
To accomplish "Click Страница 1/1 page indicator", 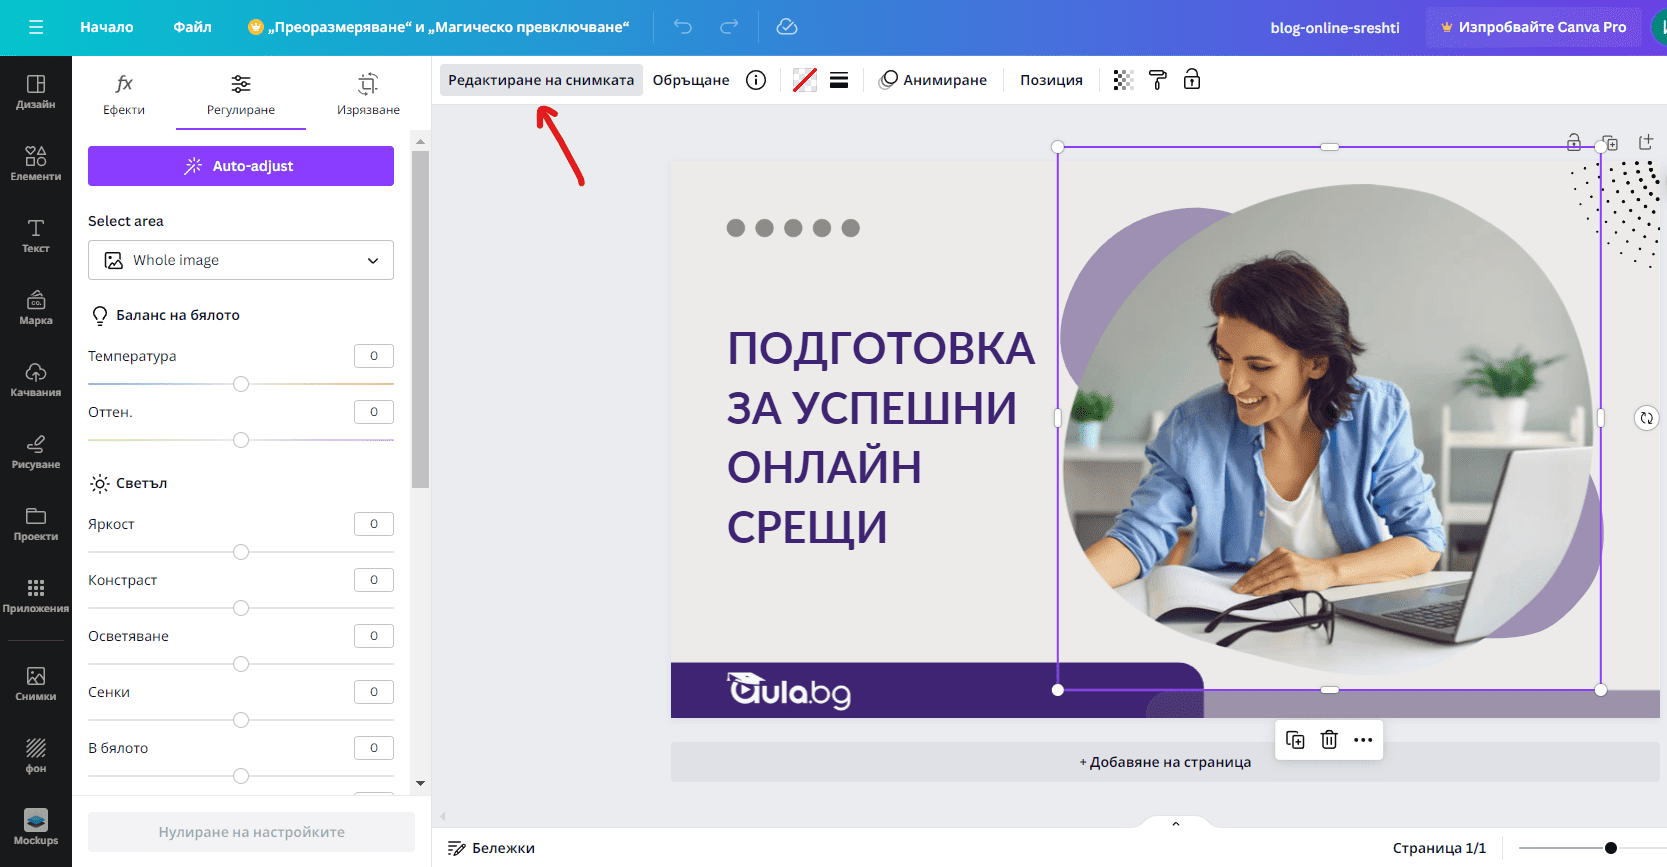I will (1439, 848).
